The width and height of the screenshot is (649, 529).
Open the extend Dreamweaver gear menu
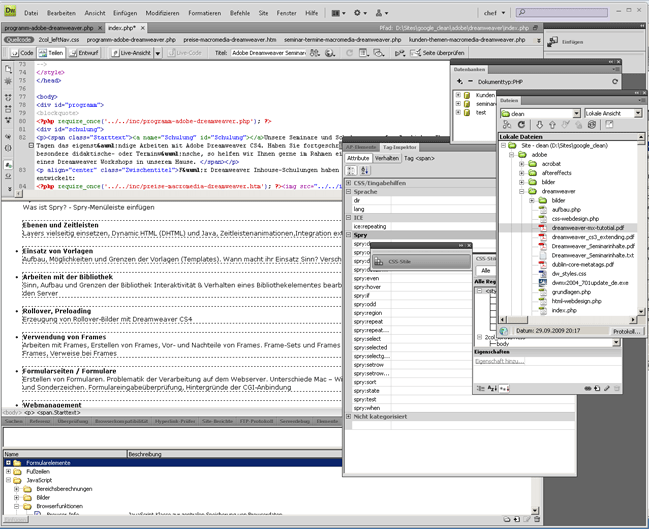pyautogui.click(x=360, y=13)
